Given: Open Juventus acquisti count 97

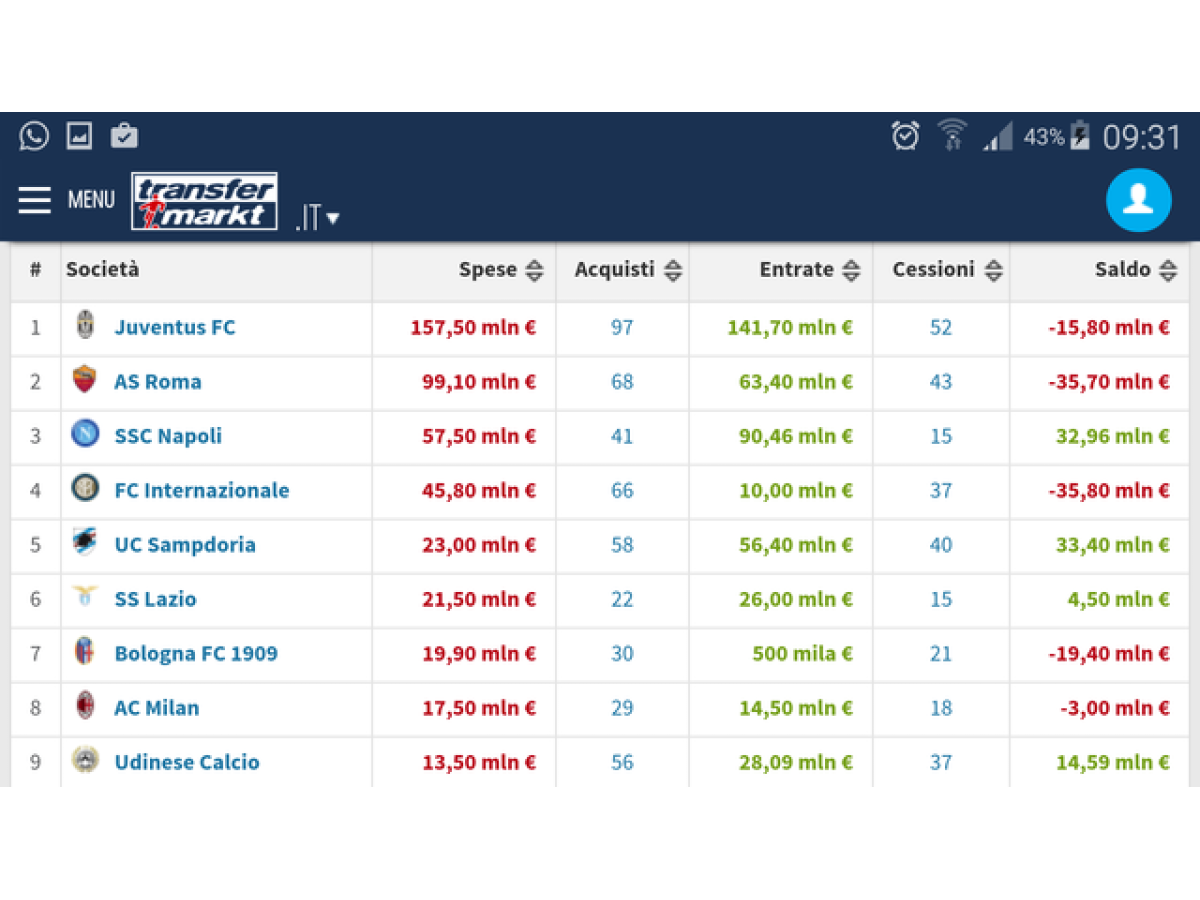Looking at the screenshot, I should pyautogui.click(x=622, y=327).
